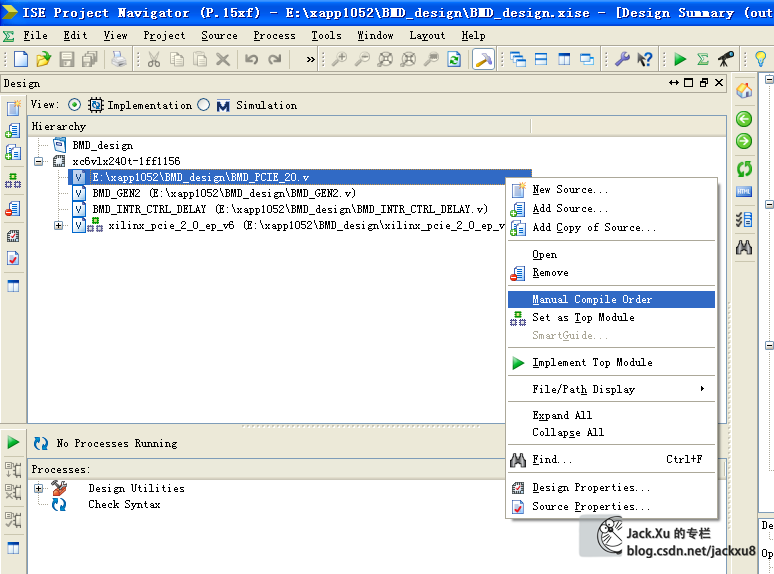774x574 pixels.
Task: Click the Hierarchy column header
Action: coord(280,126)
